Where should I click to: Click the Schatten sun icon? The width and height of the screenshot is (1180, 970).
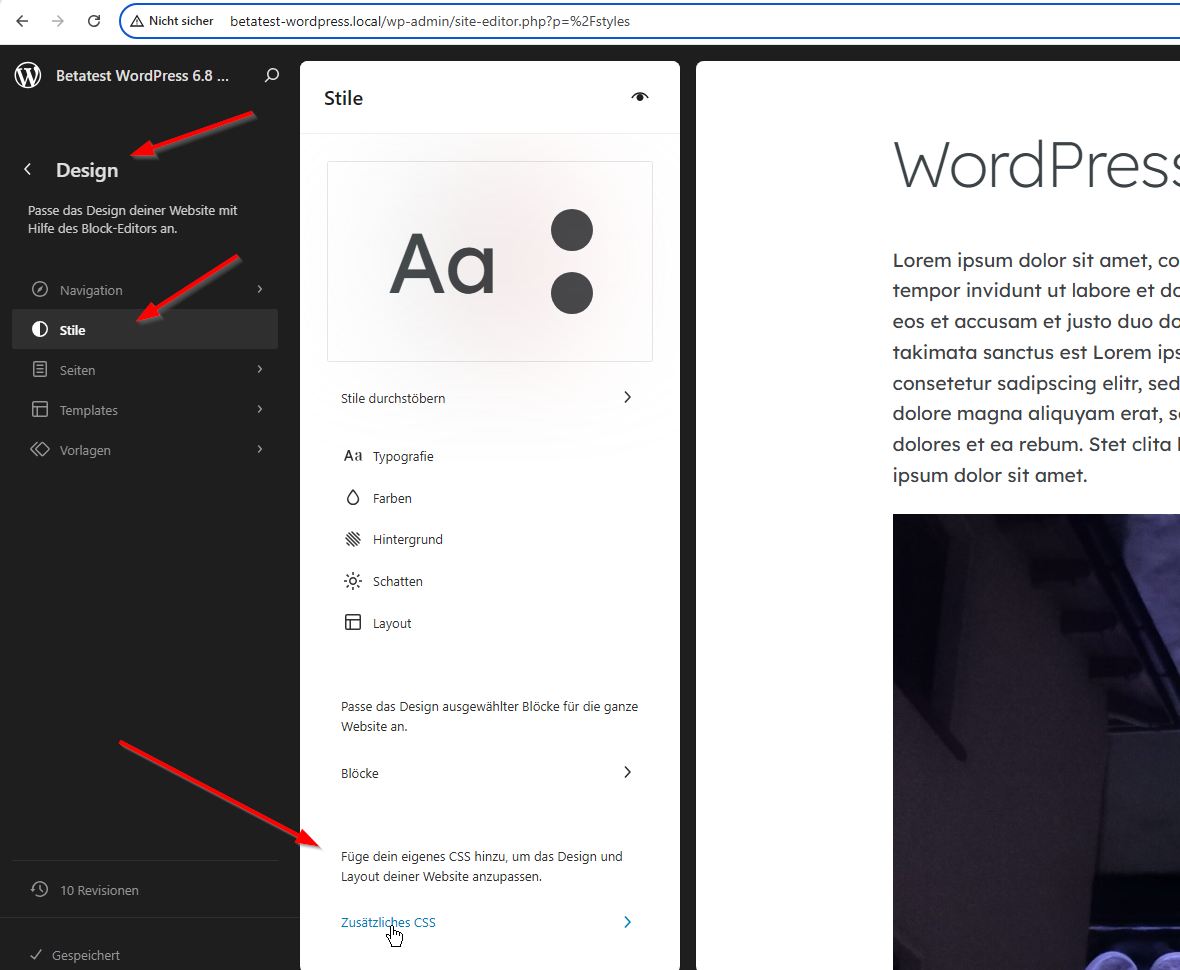click(x=353, y=581)
